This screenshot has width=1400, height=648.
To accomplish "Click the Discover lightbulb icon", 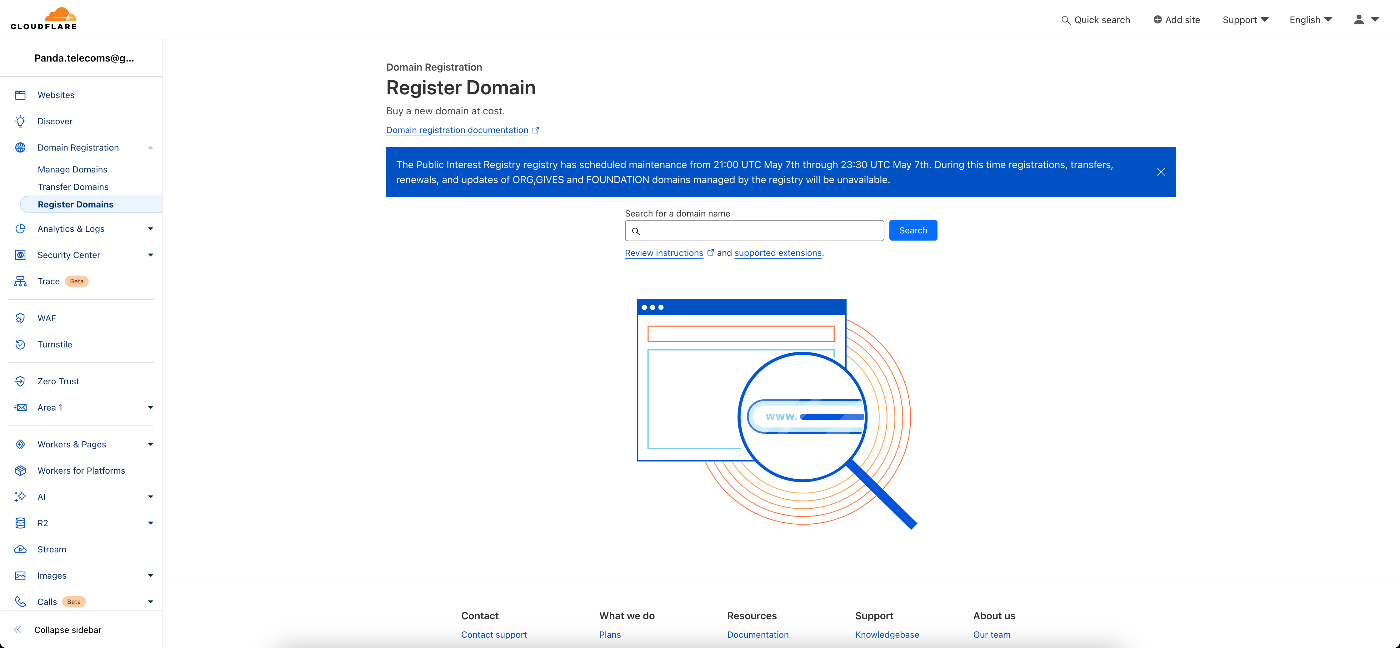I will (x=20, y=121).
